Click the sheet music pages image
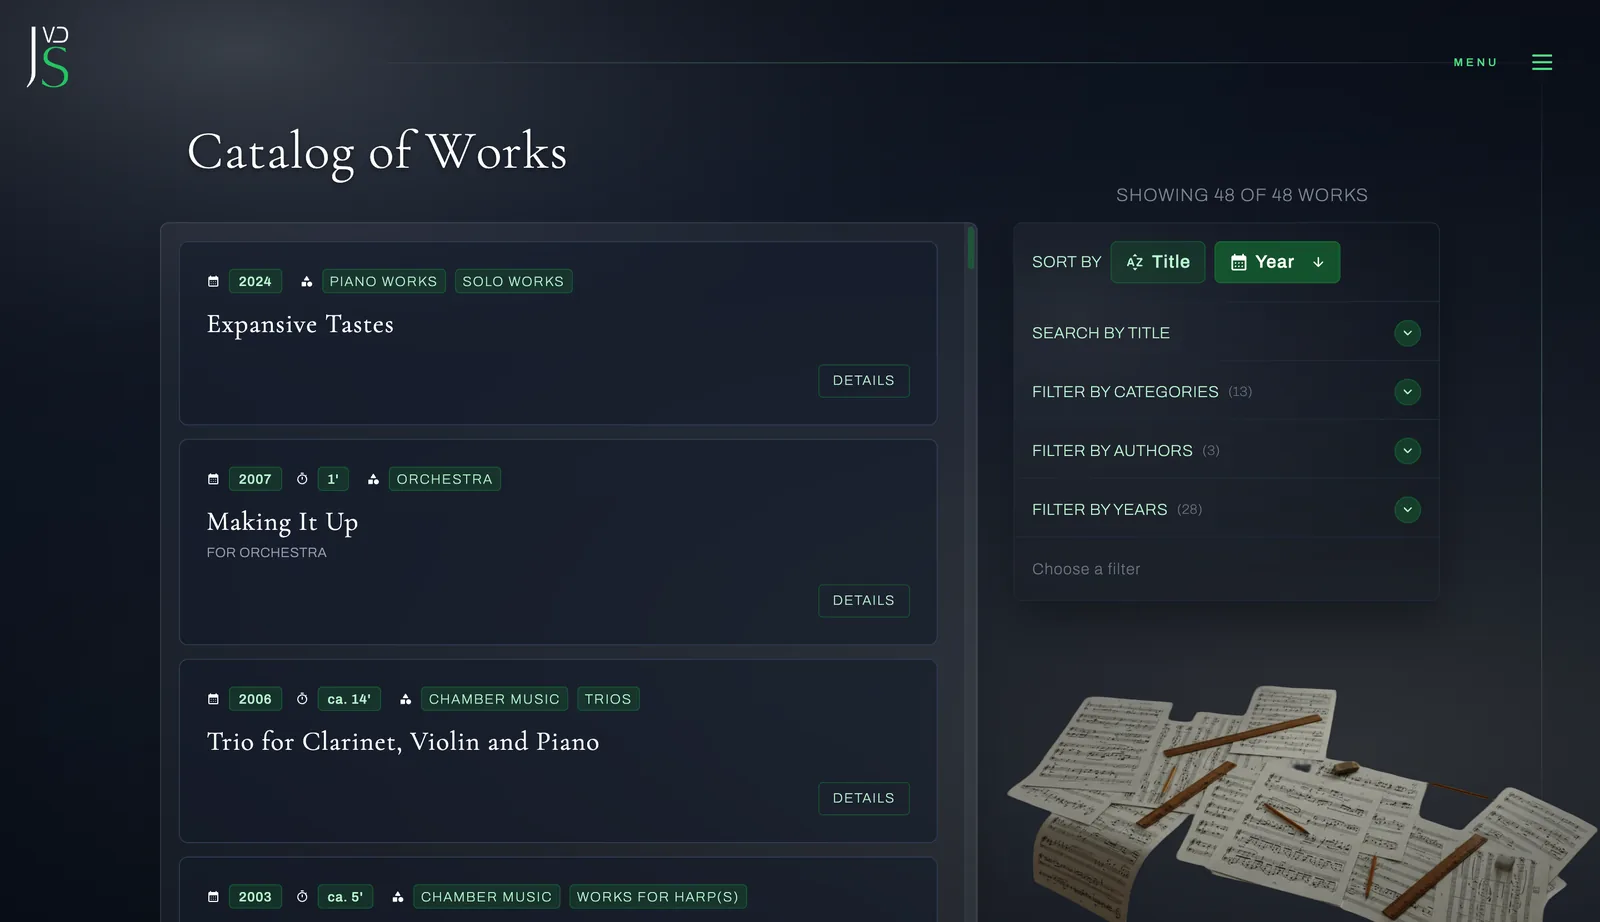The image size is (1600, 922). pos(1300,804)
